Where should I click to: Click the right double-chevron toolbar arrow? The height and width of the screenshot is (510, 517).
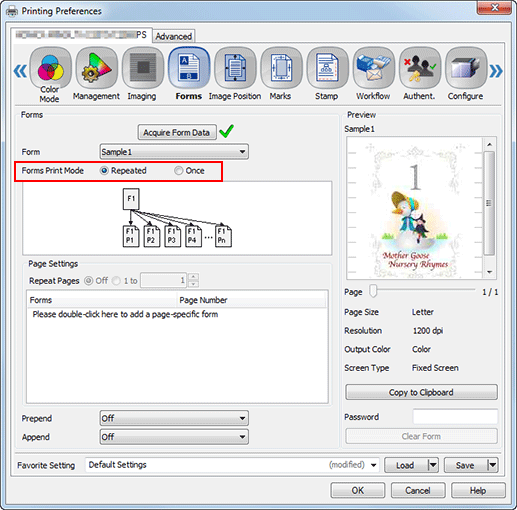tap(496, 71)
